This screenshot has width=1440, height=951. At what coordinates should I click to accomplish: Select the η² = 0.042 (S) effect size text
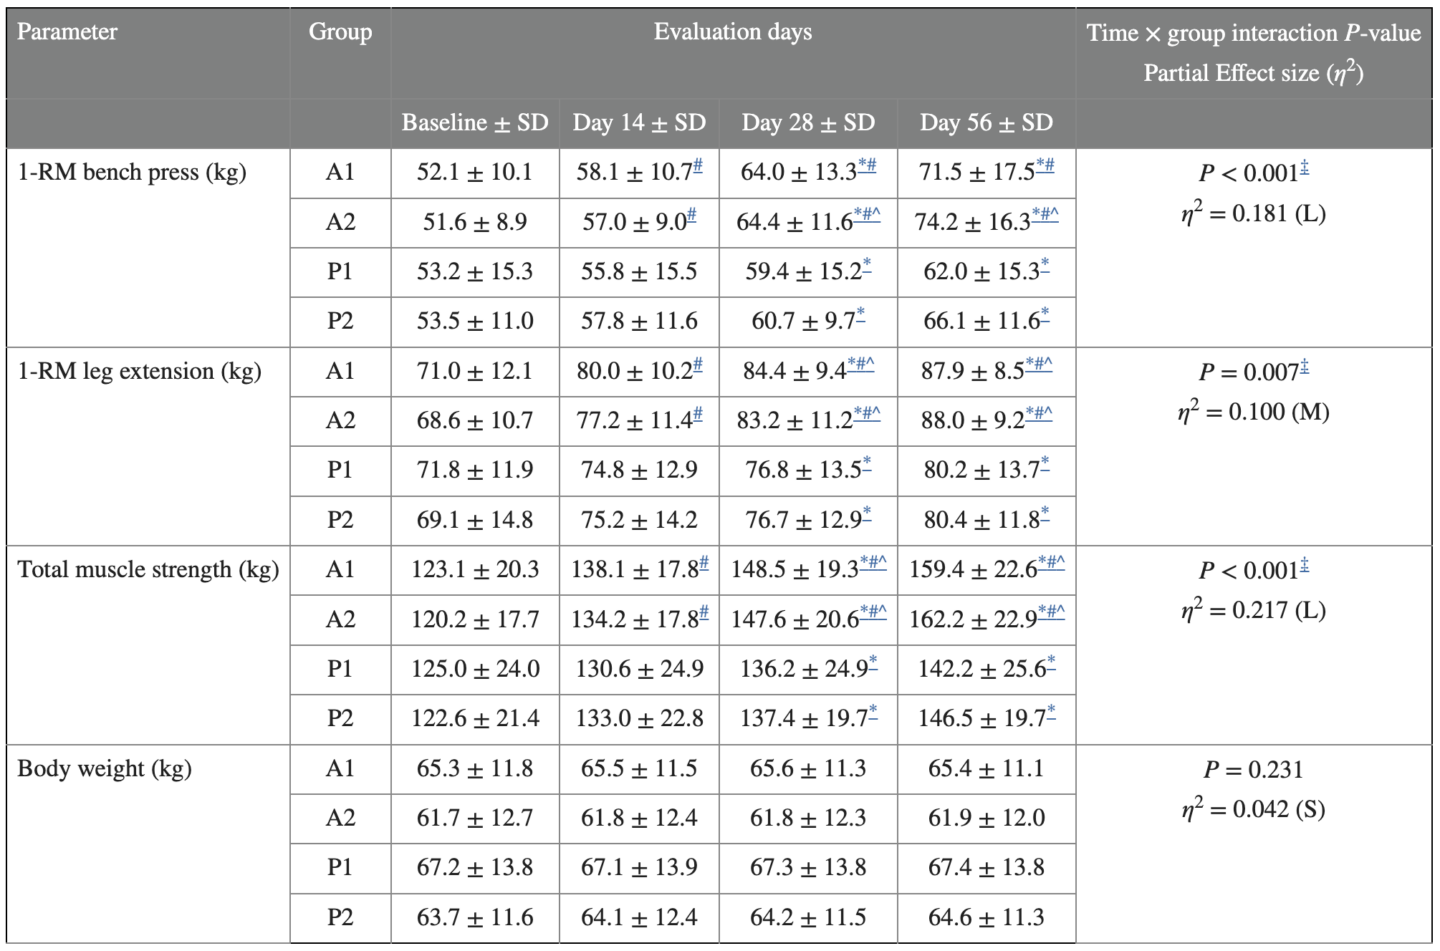tap(1253, 809)
